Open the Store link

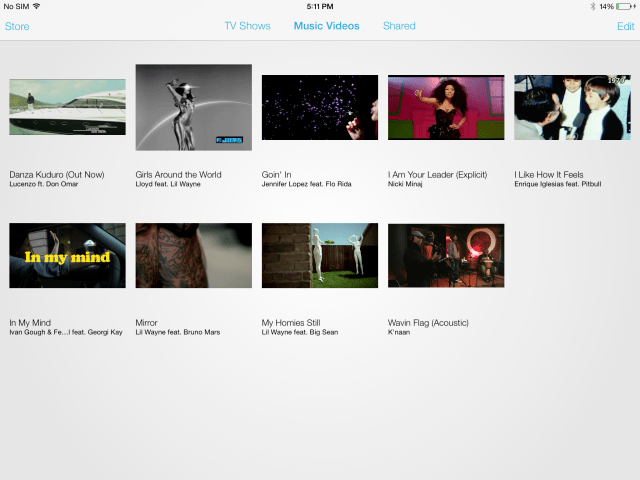[17, 26]
